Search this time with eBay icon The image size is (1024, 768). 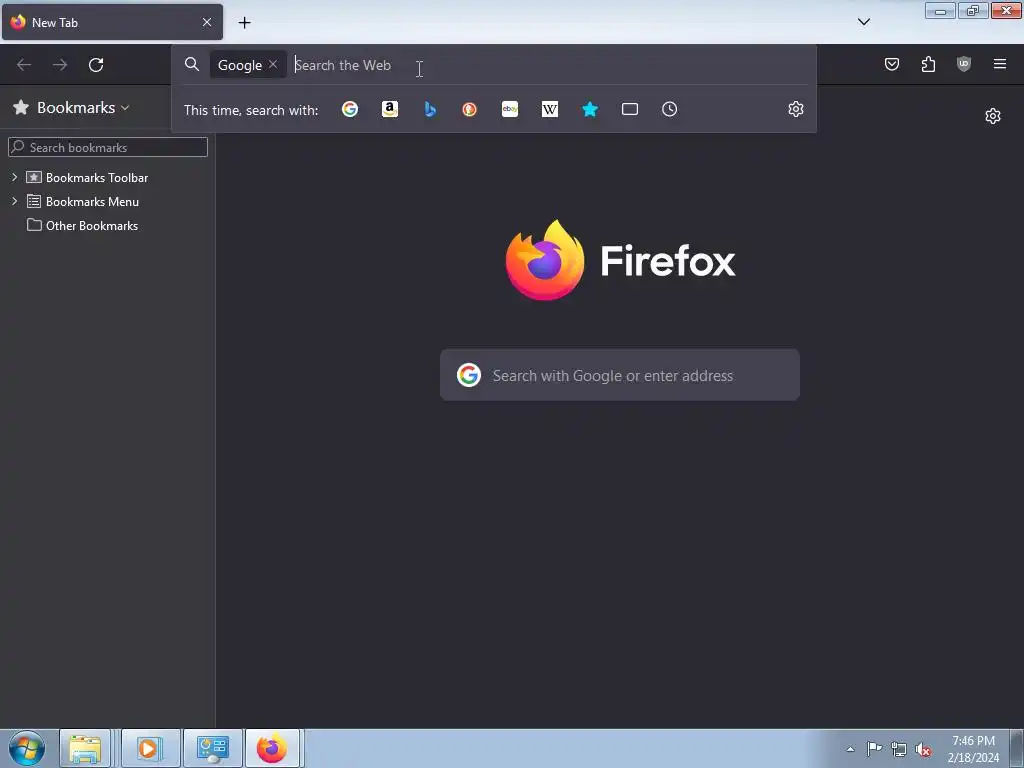[510, 109]
